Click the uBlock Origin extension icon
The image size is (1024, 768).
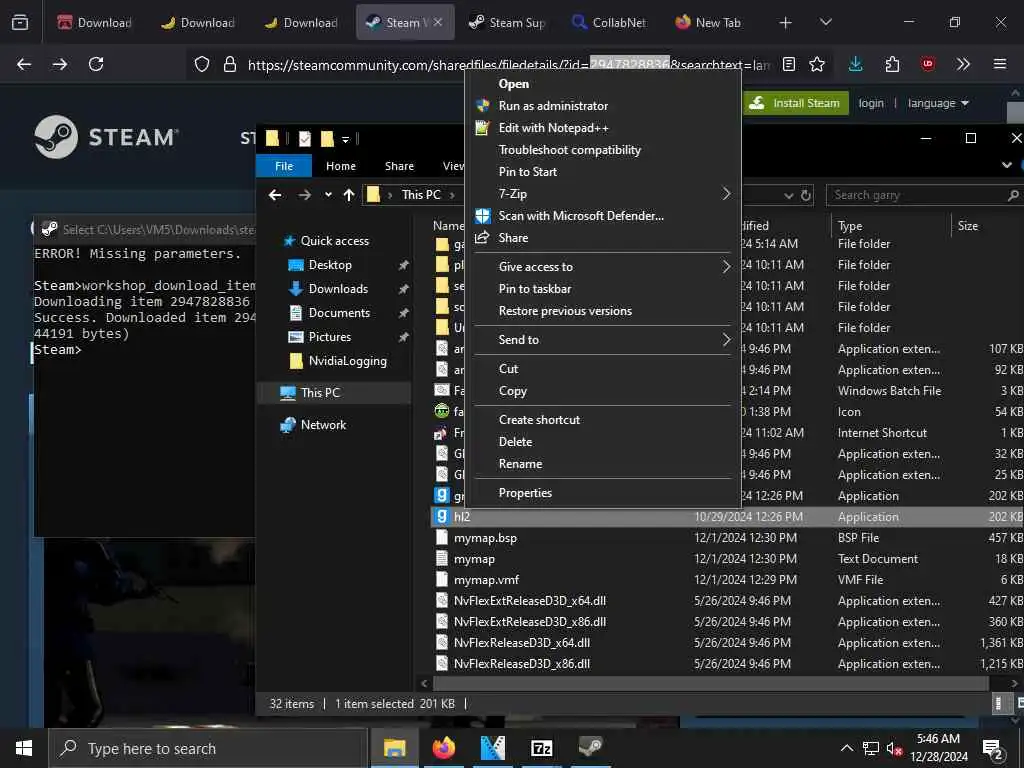pos(927,64)
